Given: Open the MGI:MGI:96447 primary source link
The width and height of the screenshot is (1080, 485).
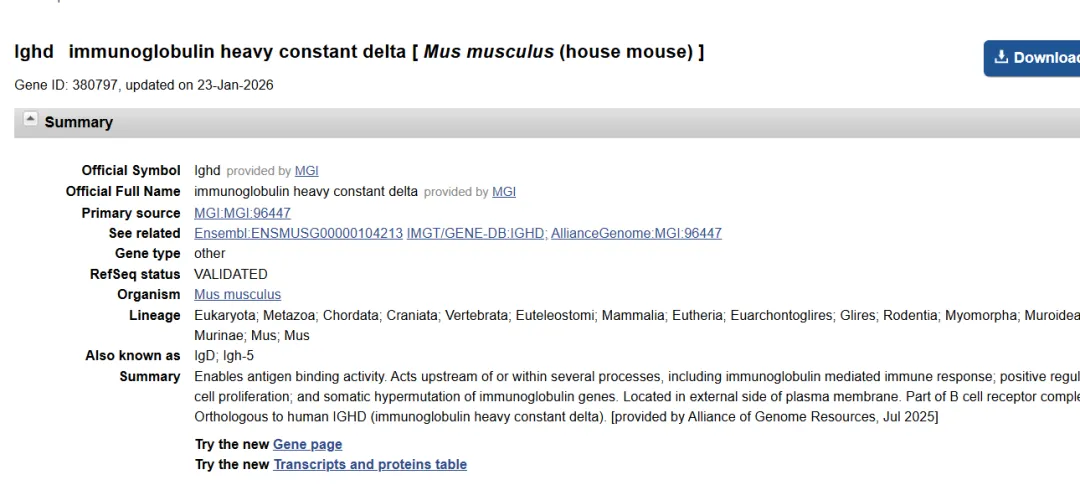Looking at the screenshot, I should pos(242,213).
